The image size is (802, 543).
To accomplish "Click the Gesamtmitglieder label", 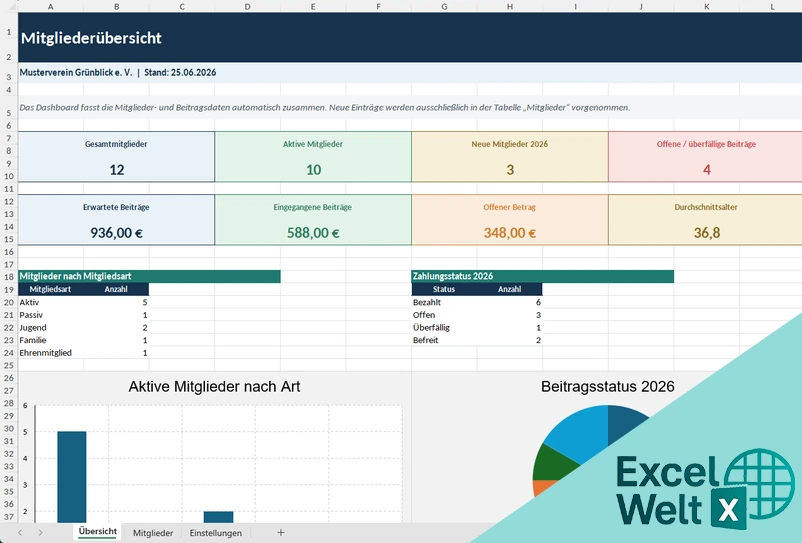I will coord(116,144).
